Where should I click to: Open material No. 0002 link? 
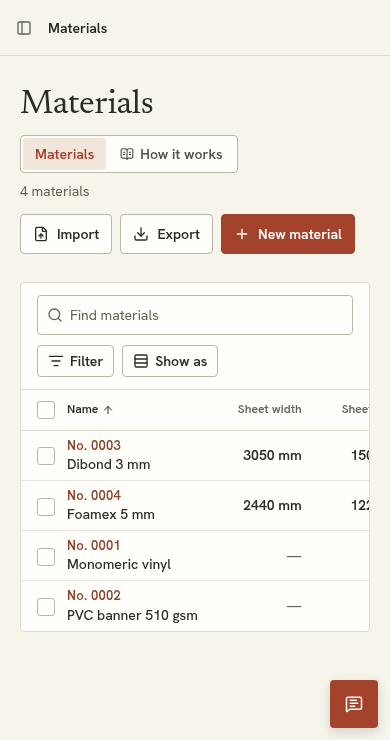pyautogui.click(x=94, y=595)
